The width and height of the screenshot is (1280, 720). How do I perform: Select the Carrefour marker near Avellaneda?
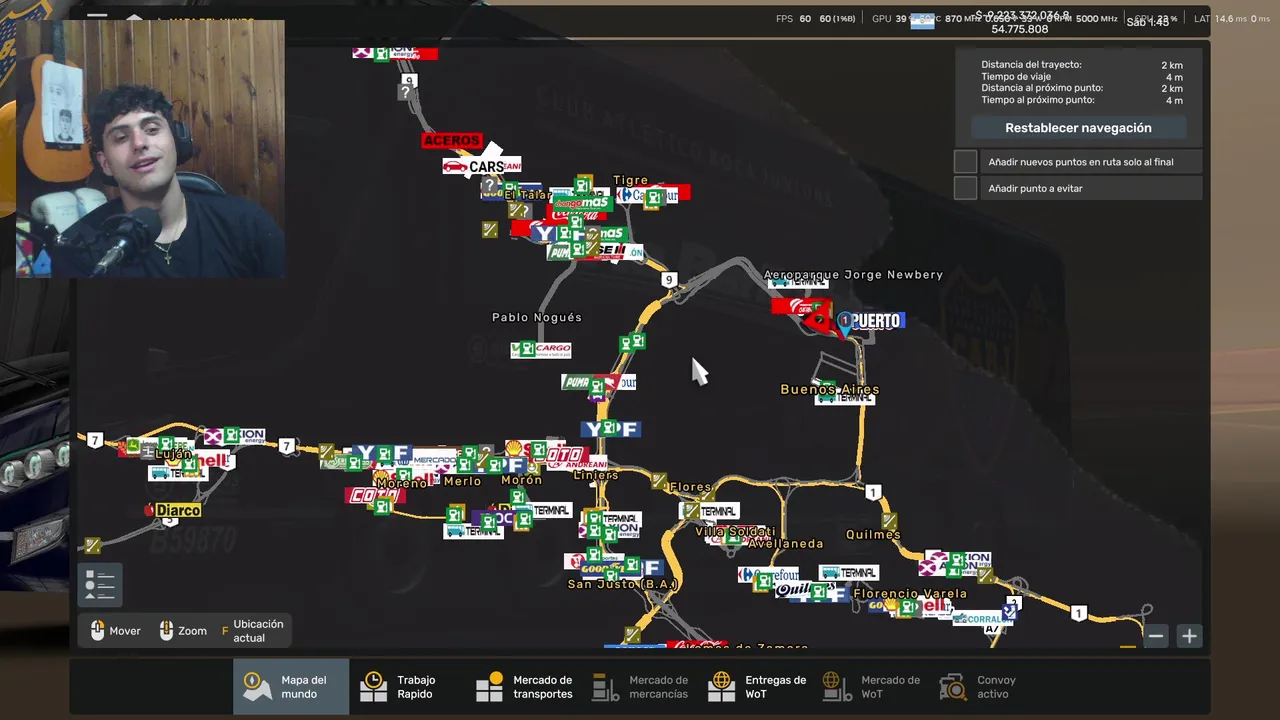pyautogui.click(x=768, y=575)
